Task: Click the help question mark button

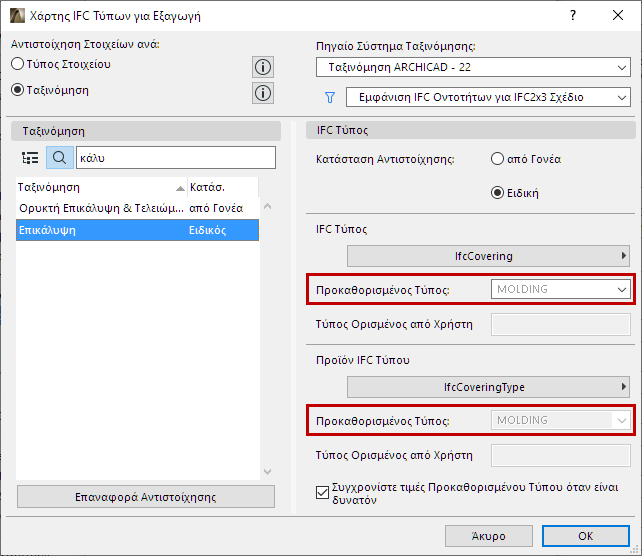Action: coord(573,16)
